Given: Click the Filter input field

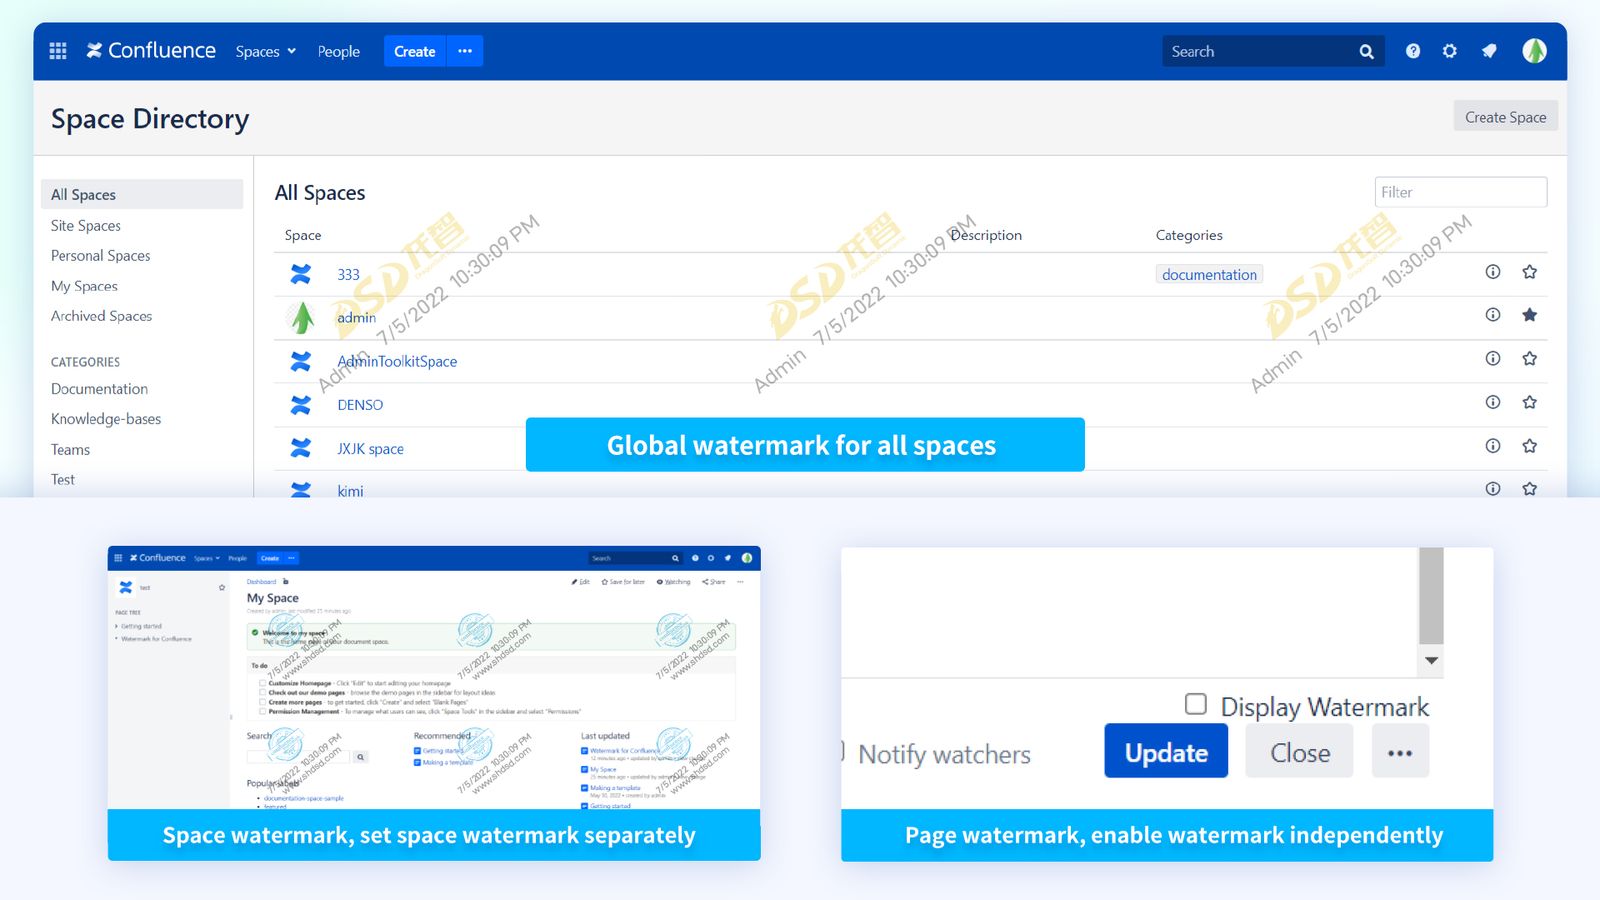Looking at the screenshot, I should [1461, 192].
